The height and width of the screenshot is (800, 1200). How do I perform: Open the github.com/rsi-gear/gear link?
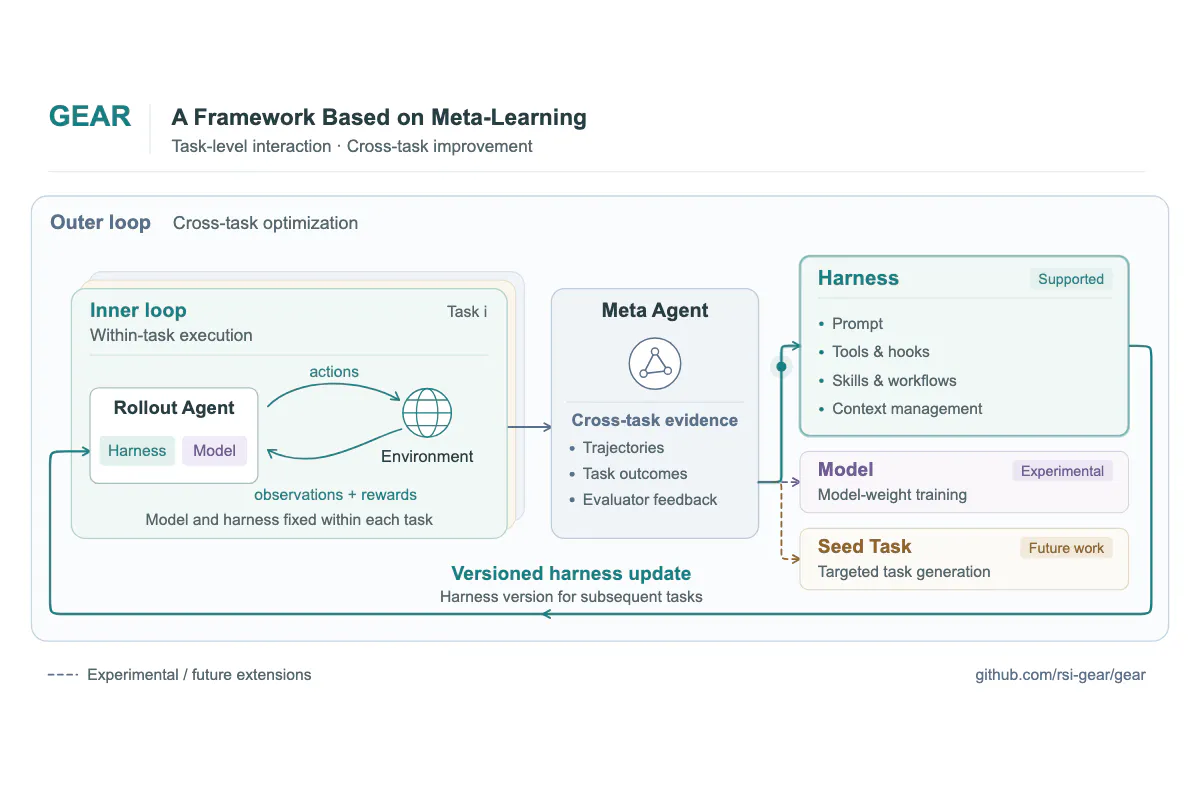[1061, 675]
